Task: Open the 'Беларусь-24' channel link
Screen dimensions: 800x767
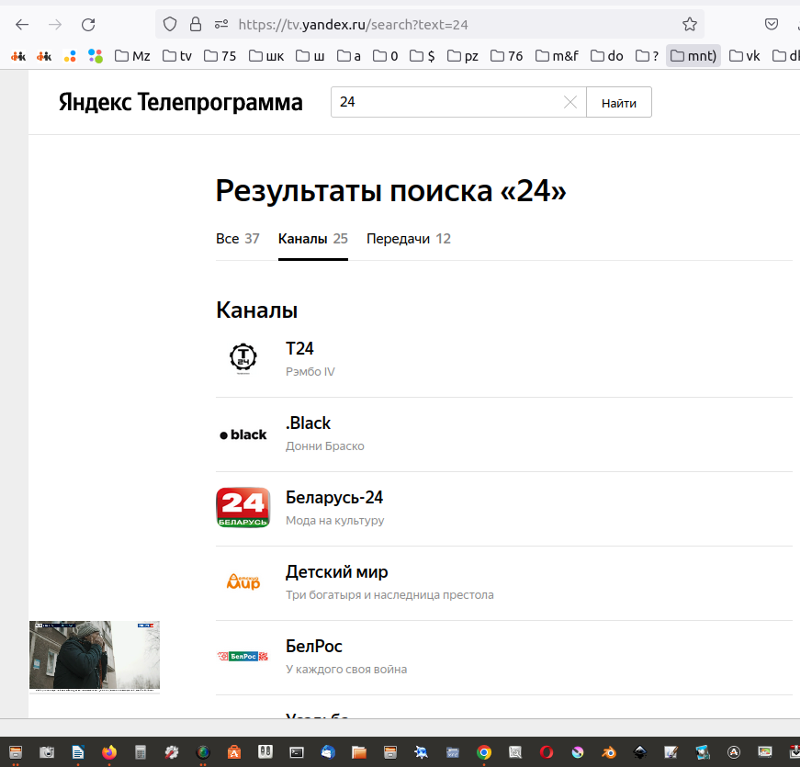Action: coord(334,498)
